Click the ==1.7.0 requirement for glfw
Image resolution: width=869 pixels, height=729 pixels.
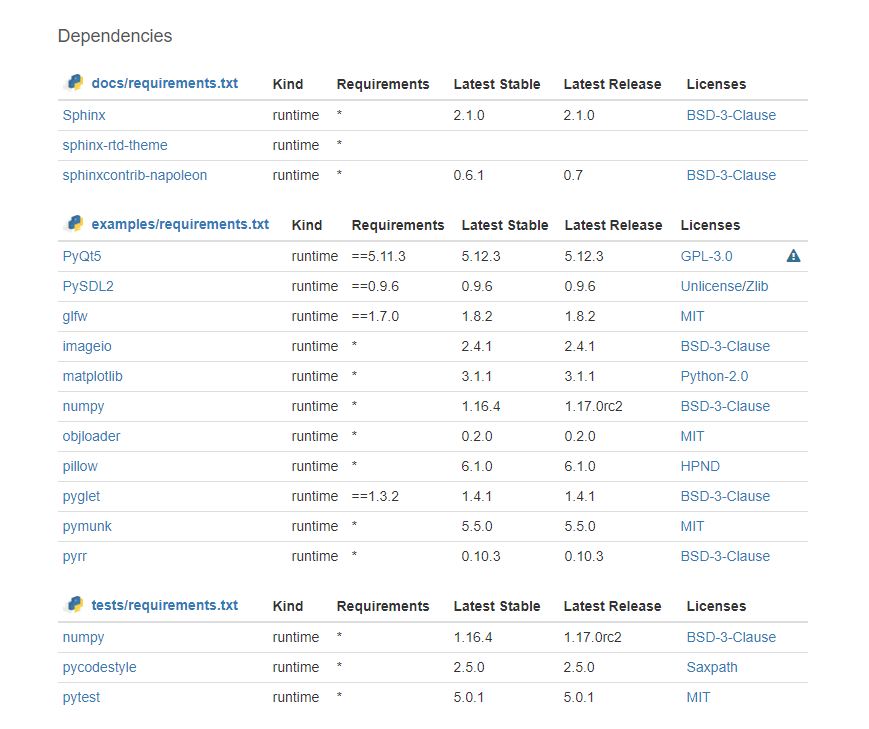point(375,316)
